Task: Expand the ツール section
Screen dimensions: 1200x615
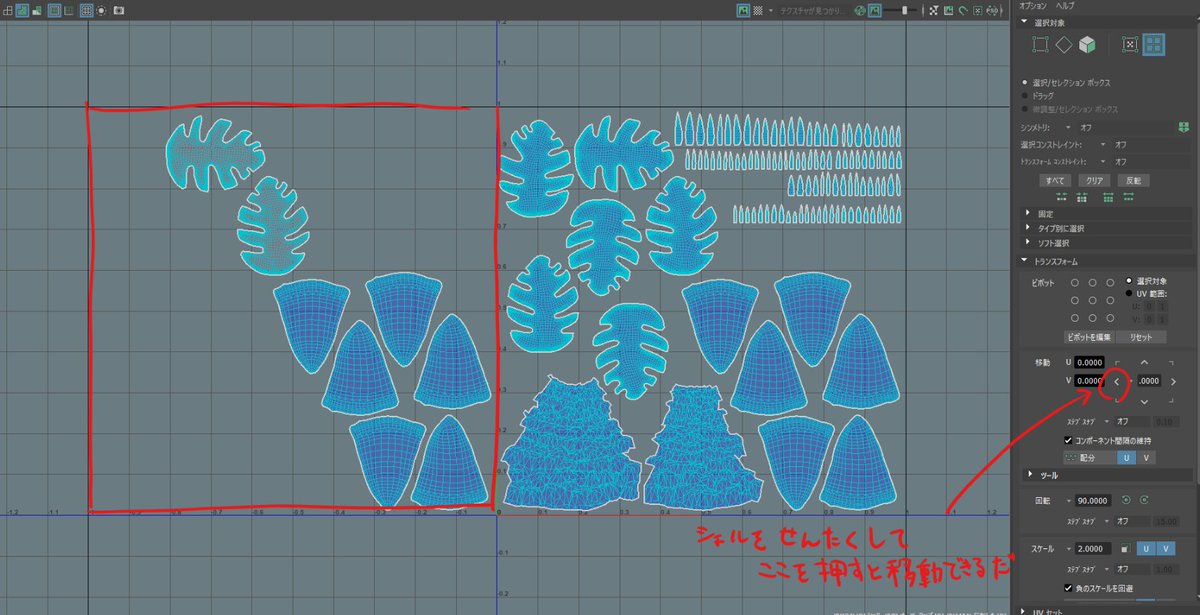Action: point(1106,475)
